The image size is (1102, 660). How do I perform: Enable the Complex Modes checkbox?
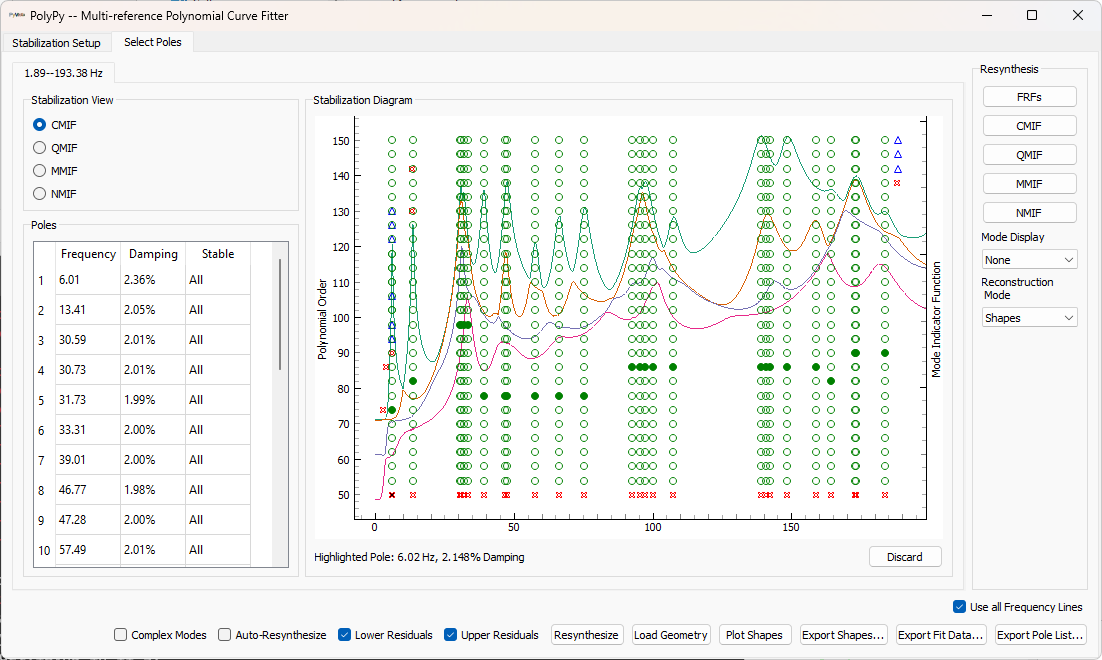(120, 634)
